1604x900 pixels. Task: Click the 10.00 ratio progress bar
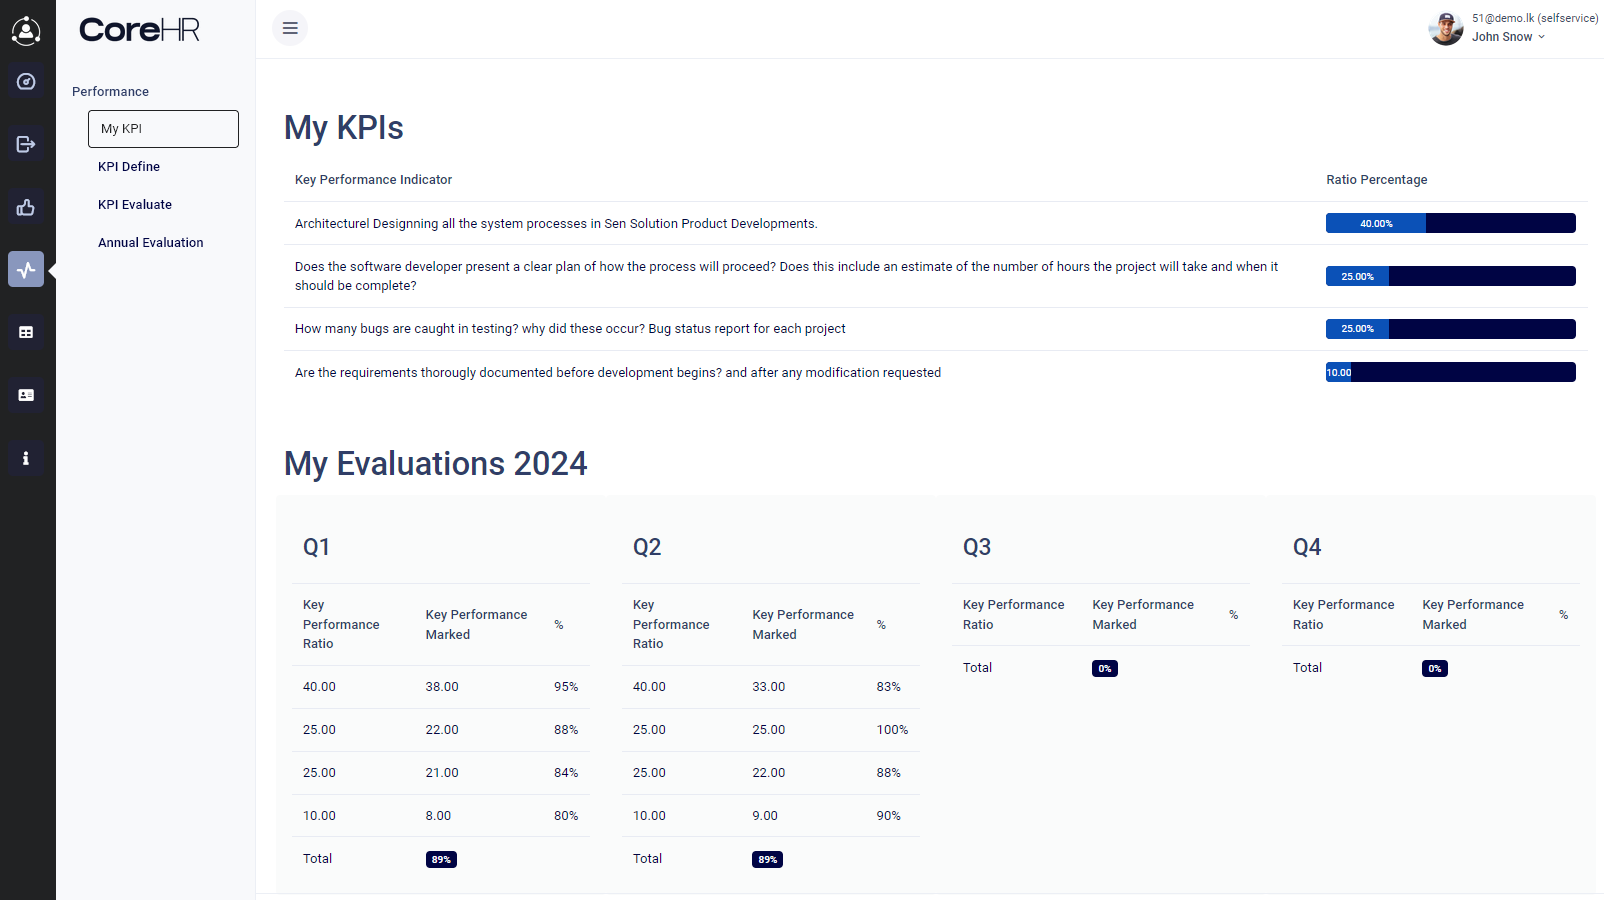point(1450,372)
